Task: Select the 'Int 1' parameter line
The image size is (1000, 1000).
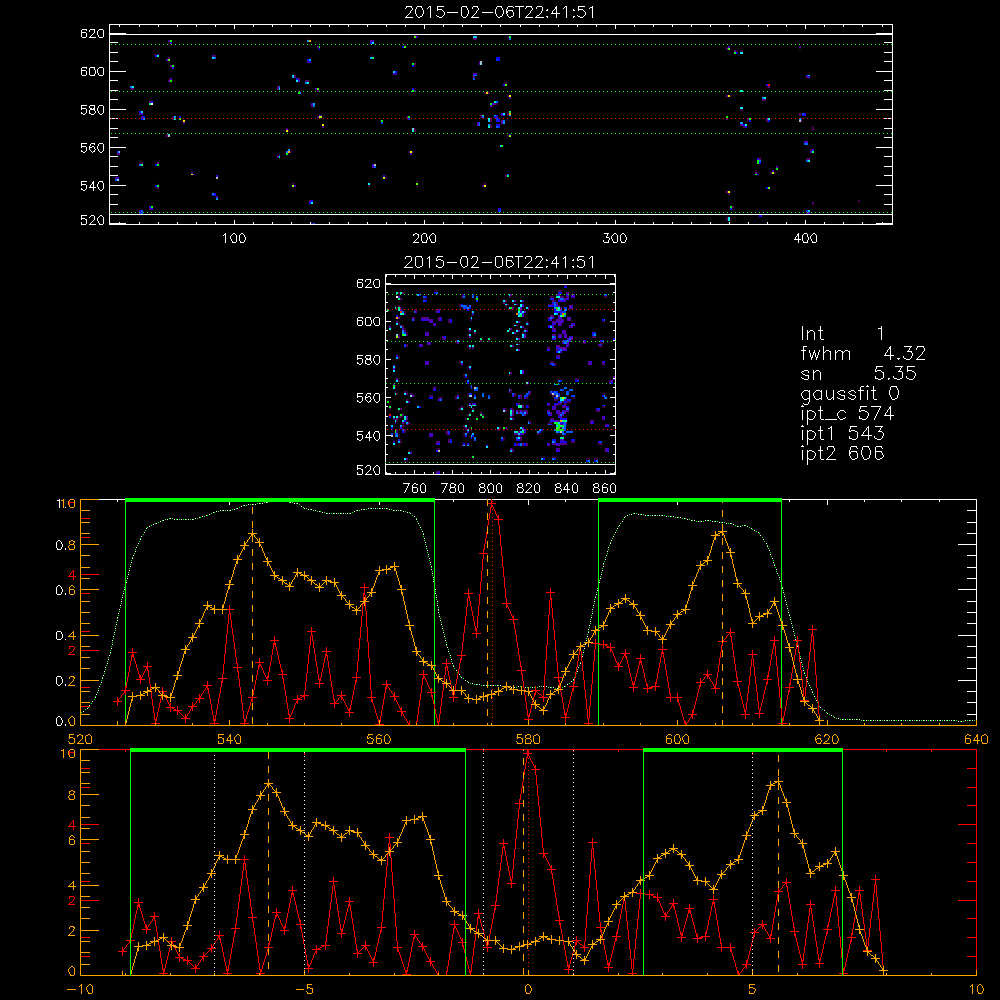Action: click(842, 334)
